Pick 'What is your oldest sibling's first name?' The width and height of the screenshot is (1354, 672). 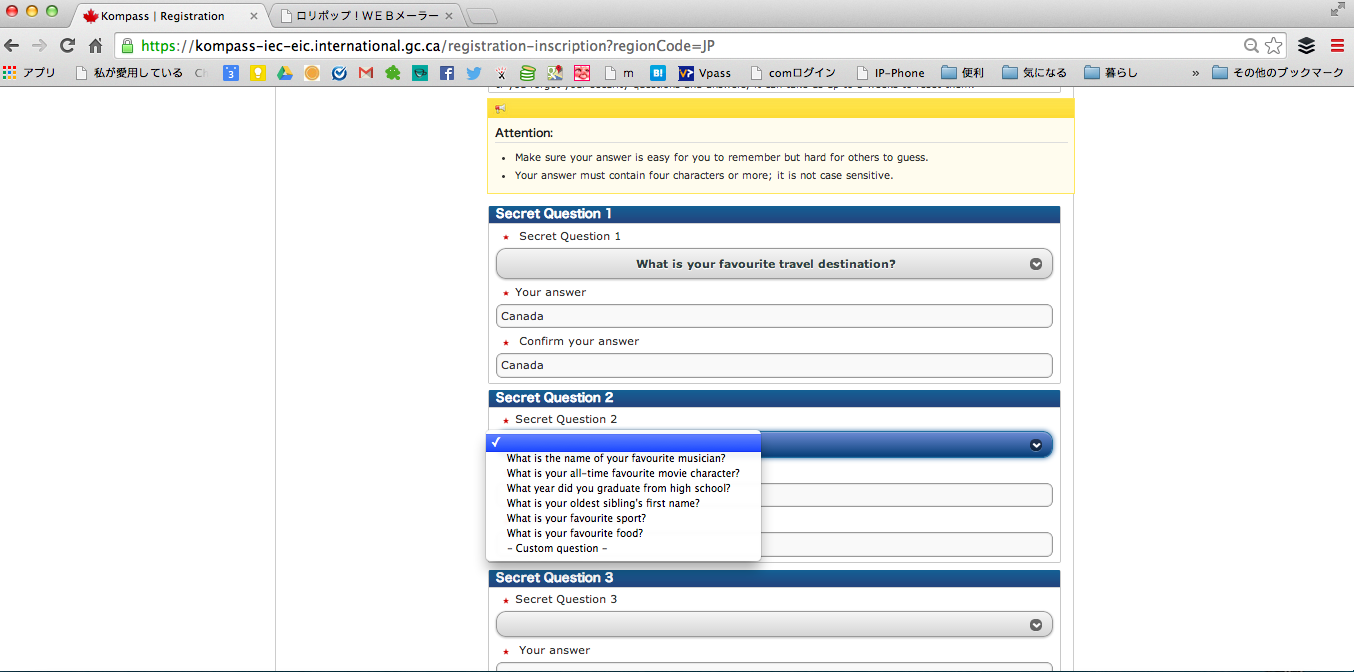603,503
